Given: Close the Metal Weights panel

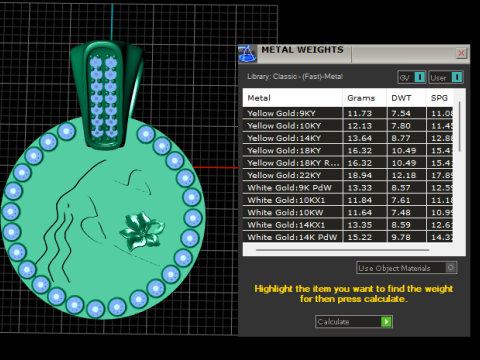Looking at the screenshot, I should pyautogui.click(x=461, y=53).
